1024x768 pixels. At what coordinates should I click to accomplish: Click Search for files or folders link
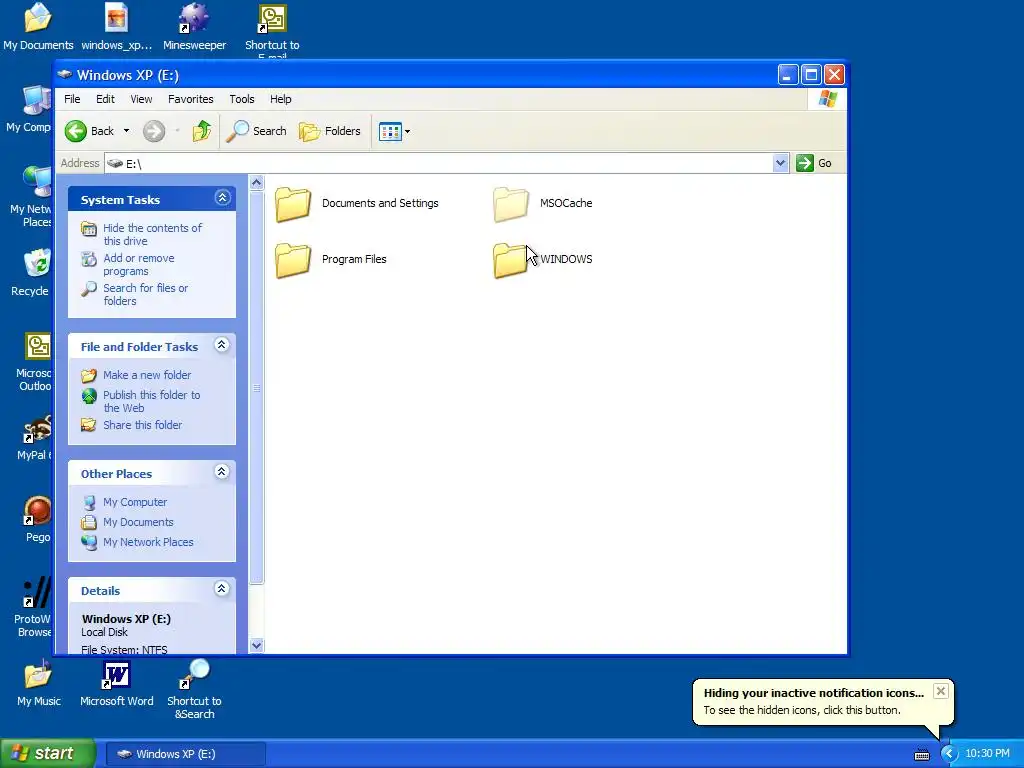[145, 295]
